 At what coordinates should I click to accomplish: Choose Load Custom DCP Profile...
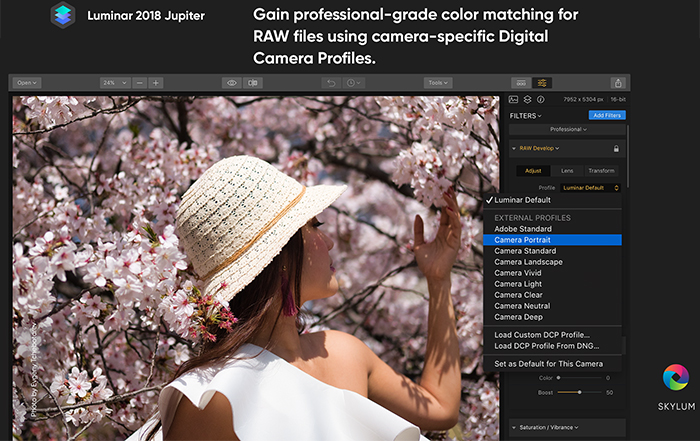(x=553, y=335)
